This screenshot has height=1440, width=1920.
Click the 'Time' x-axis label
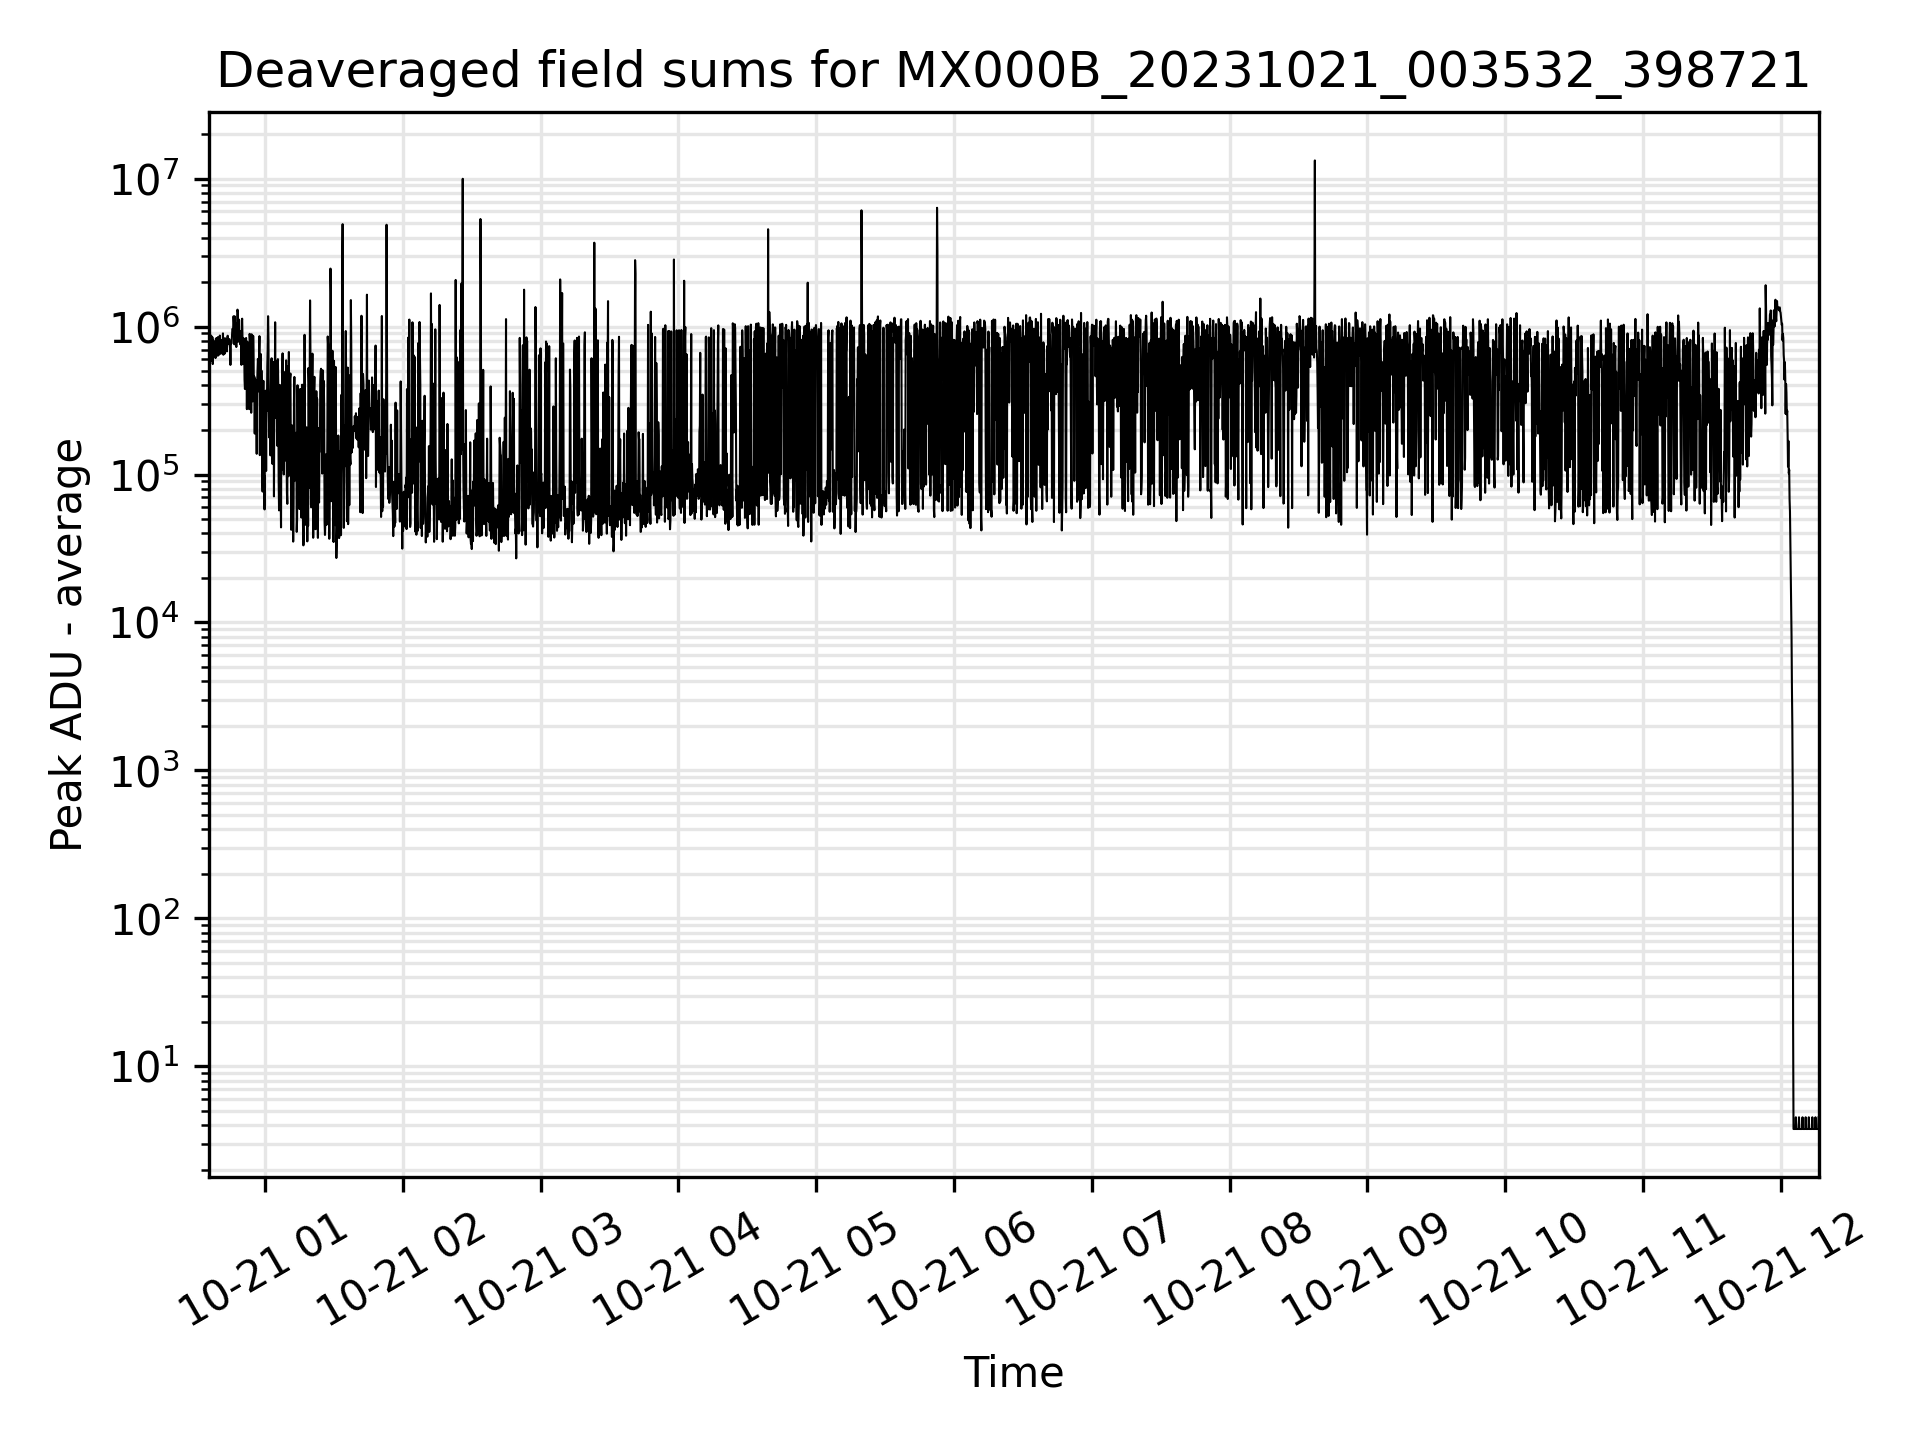[x=1013, y=1374]
